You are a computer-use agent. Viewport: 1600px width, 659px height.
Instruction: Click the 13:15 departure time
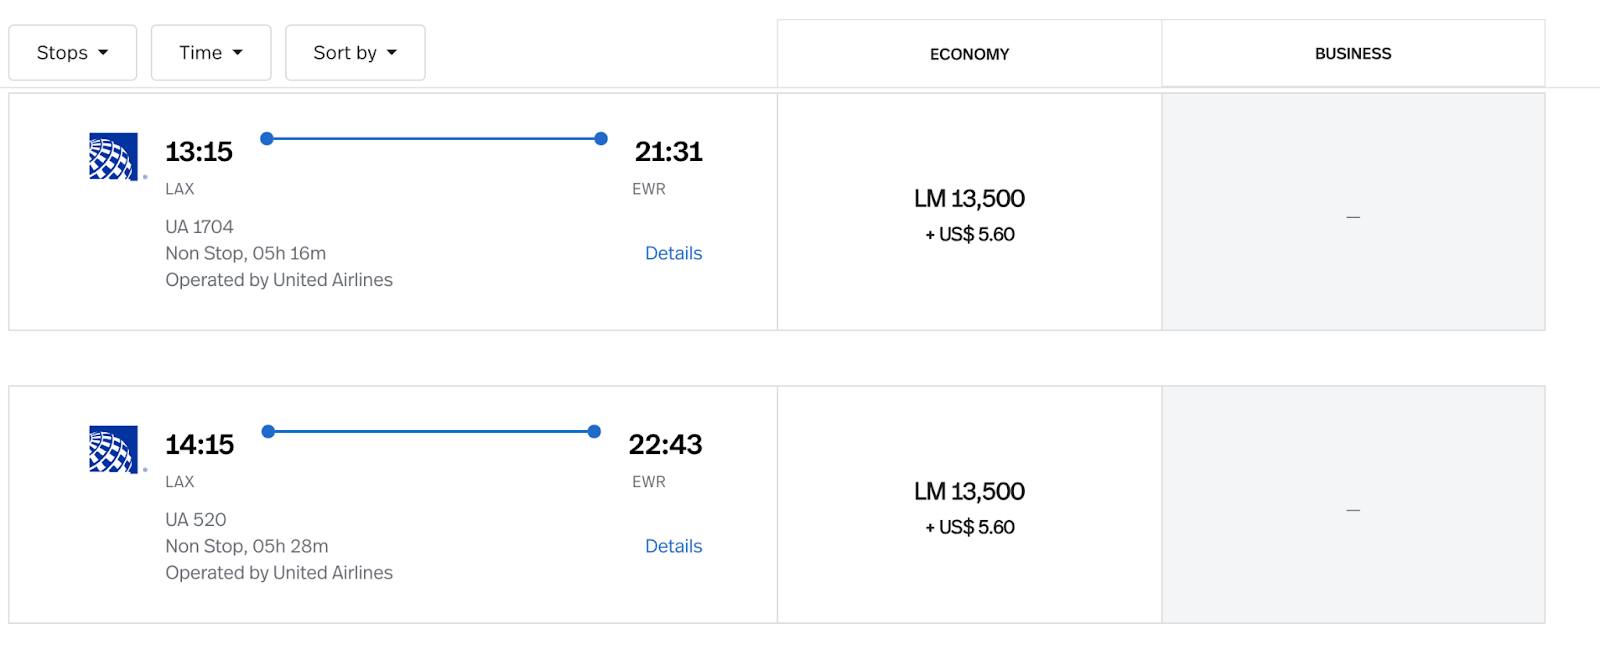[x=199, y=152]
